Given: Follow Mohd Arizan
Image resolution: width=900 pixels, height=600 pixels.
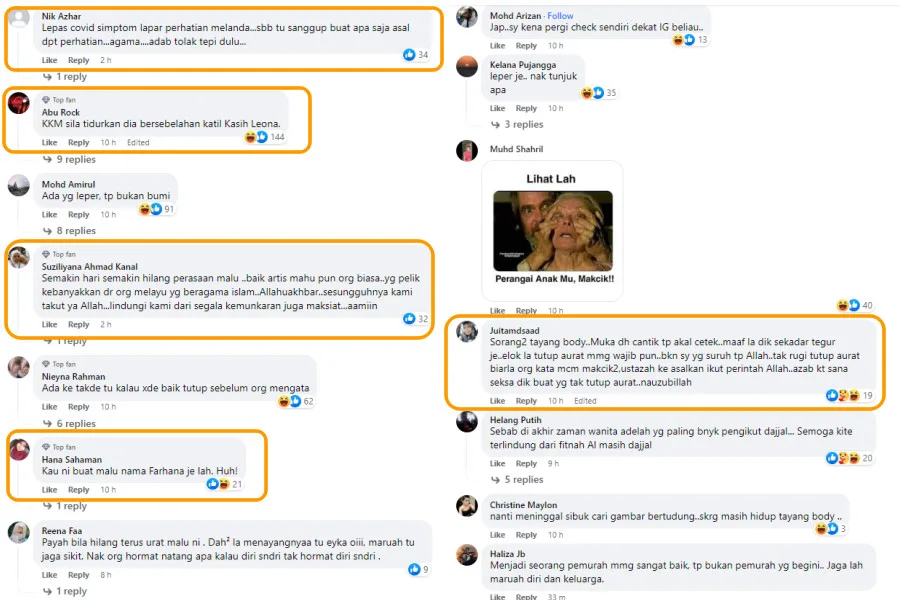Looking at the screenshot, I should (561, 16).
